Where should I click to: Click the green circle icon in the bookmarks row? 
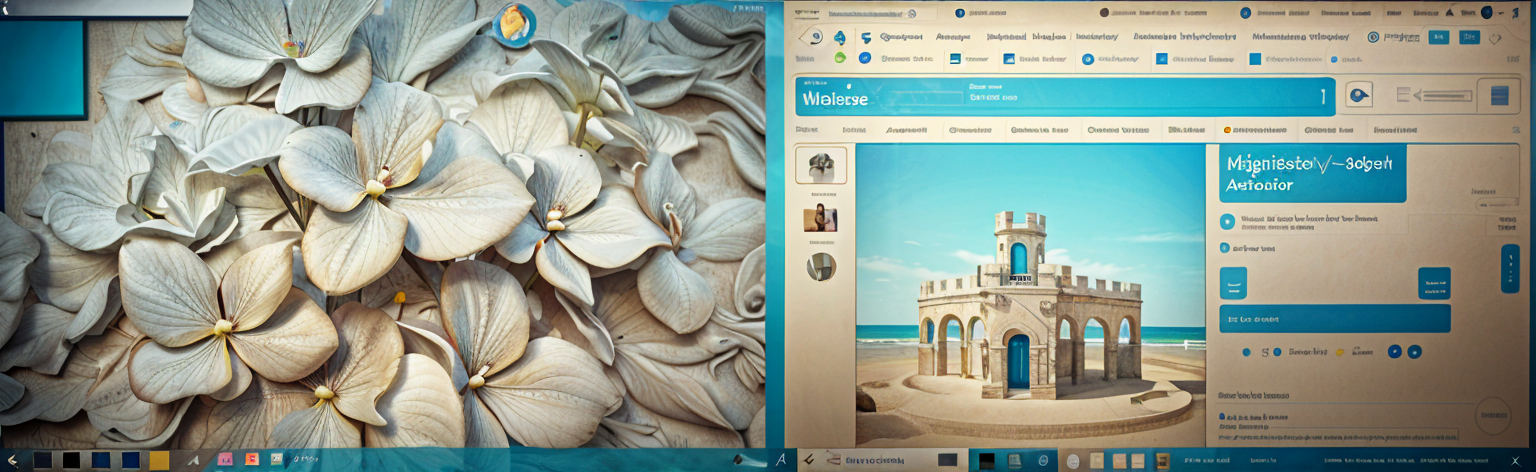click(x=840, y=59)
